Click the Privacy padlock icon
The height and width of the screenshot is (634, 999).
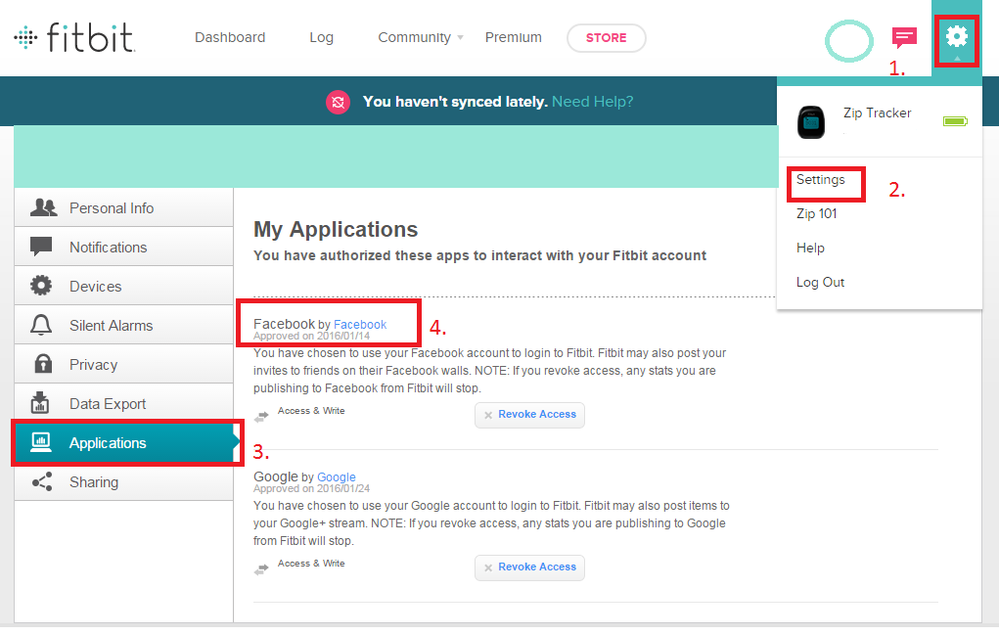pos(43,363)
